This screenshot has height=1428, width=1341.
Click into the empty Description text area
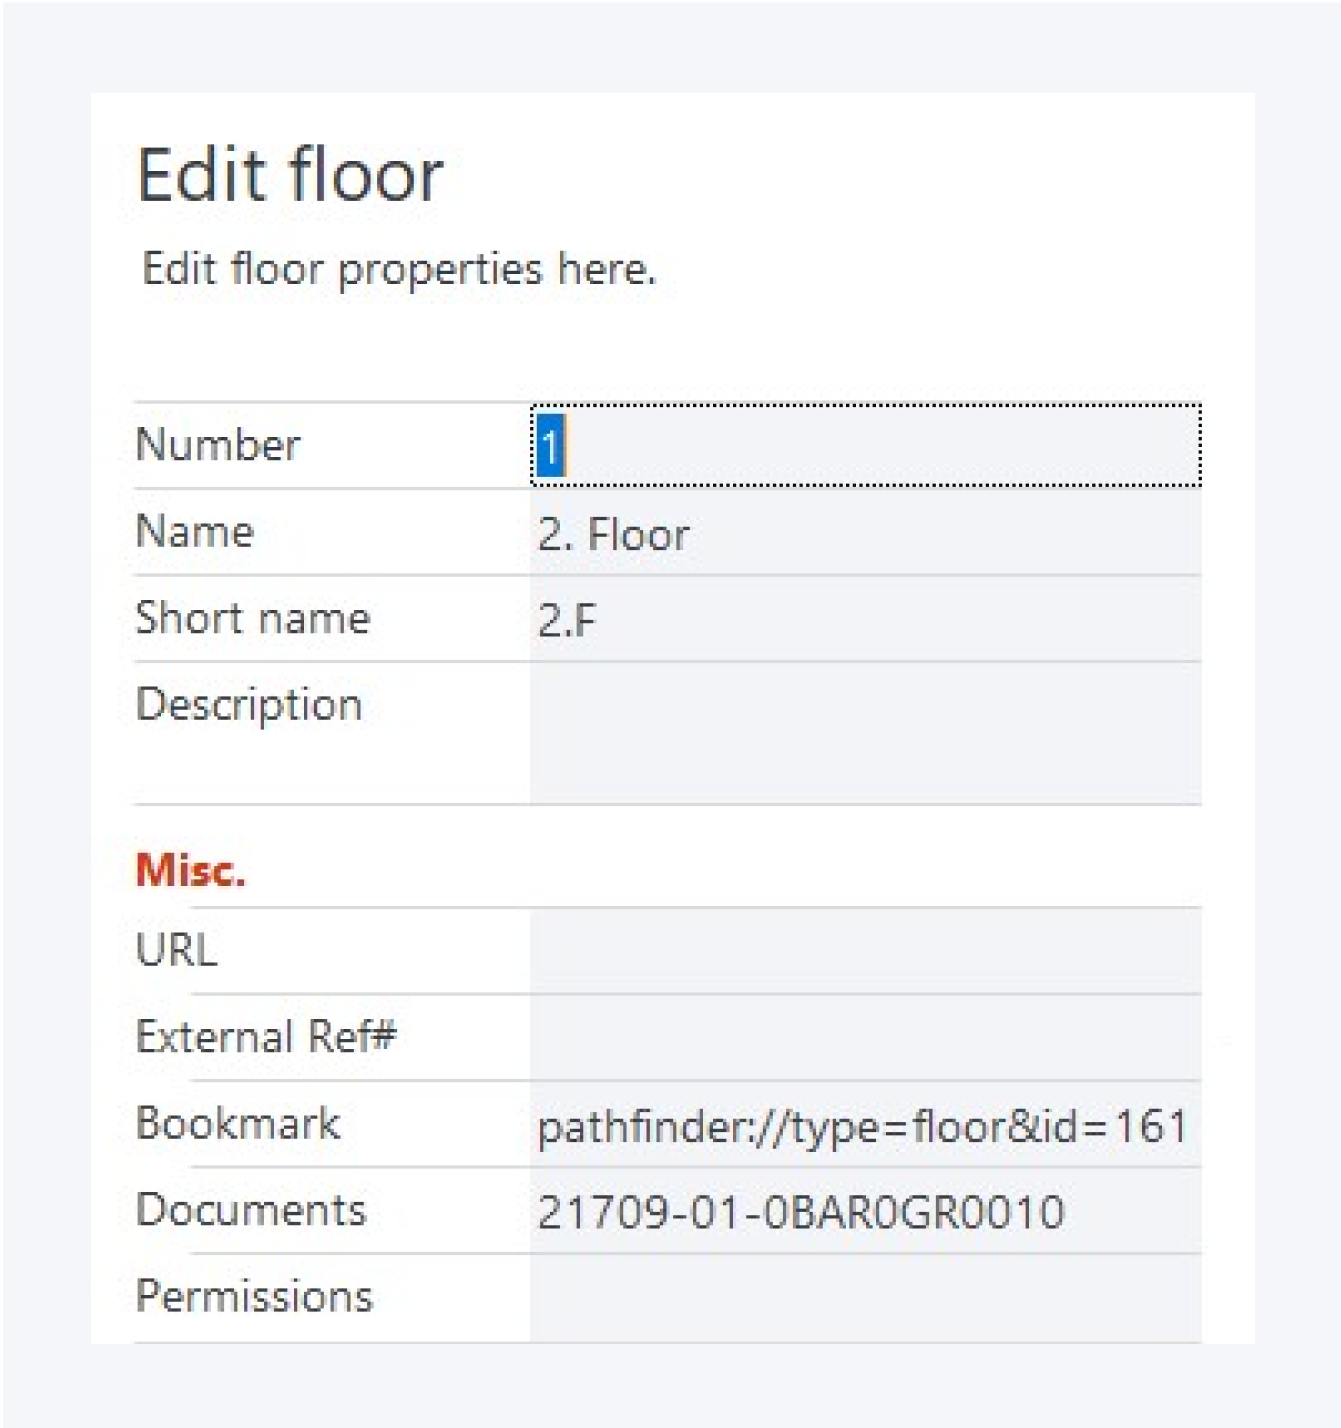[x=865, y=732]
